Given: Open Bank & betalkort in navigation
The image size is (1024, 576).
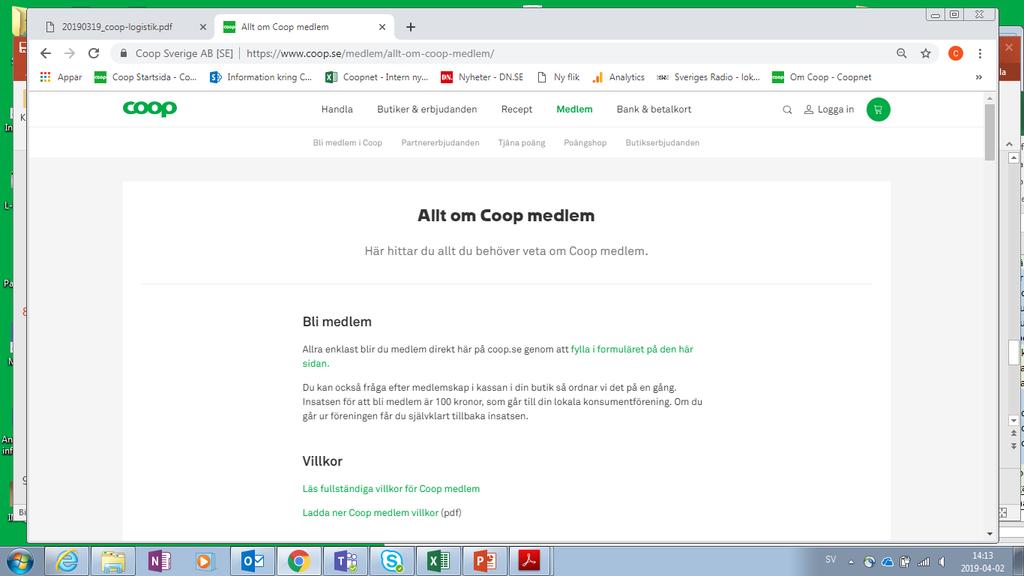Looking at the screenshot, I should [654, 109].
